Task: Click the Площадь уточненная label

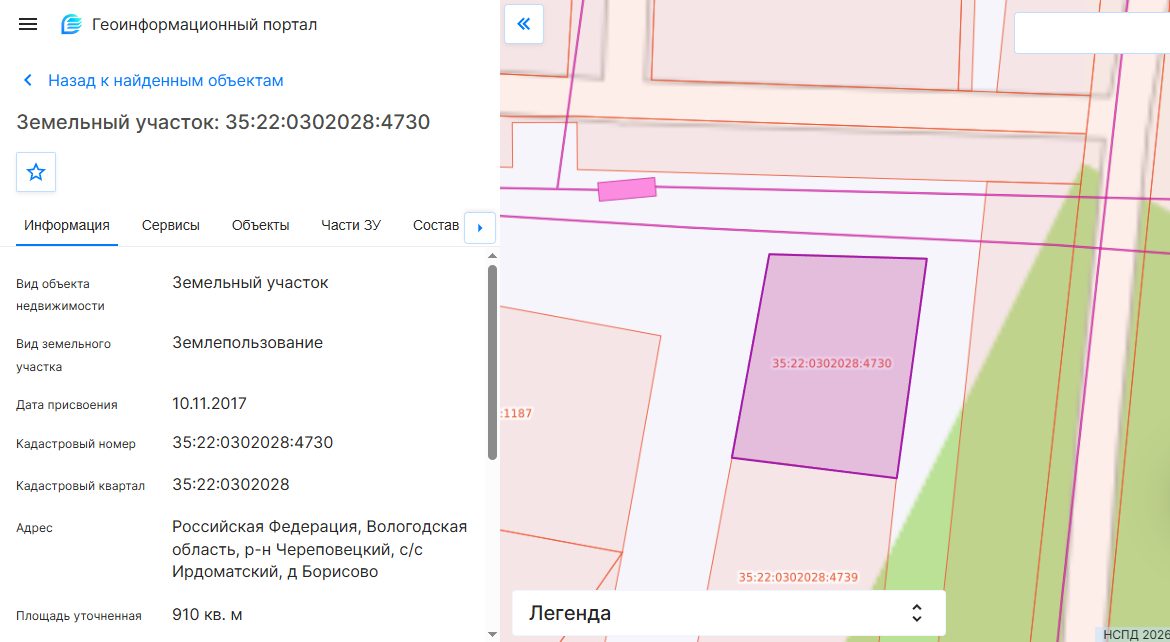Action: [78, 617]
